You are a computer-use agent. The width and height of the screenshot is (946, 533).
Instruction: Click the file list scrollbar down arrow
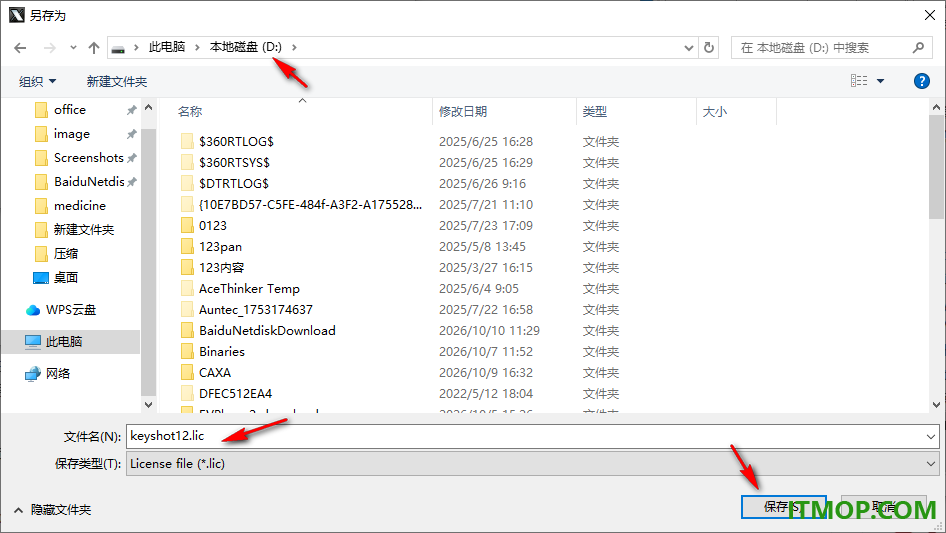click(936, 405)
